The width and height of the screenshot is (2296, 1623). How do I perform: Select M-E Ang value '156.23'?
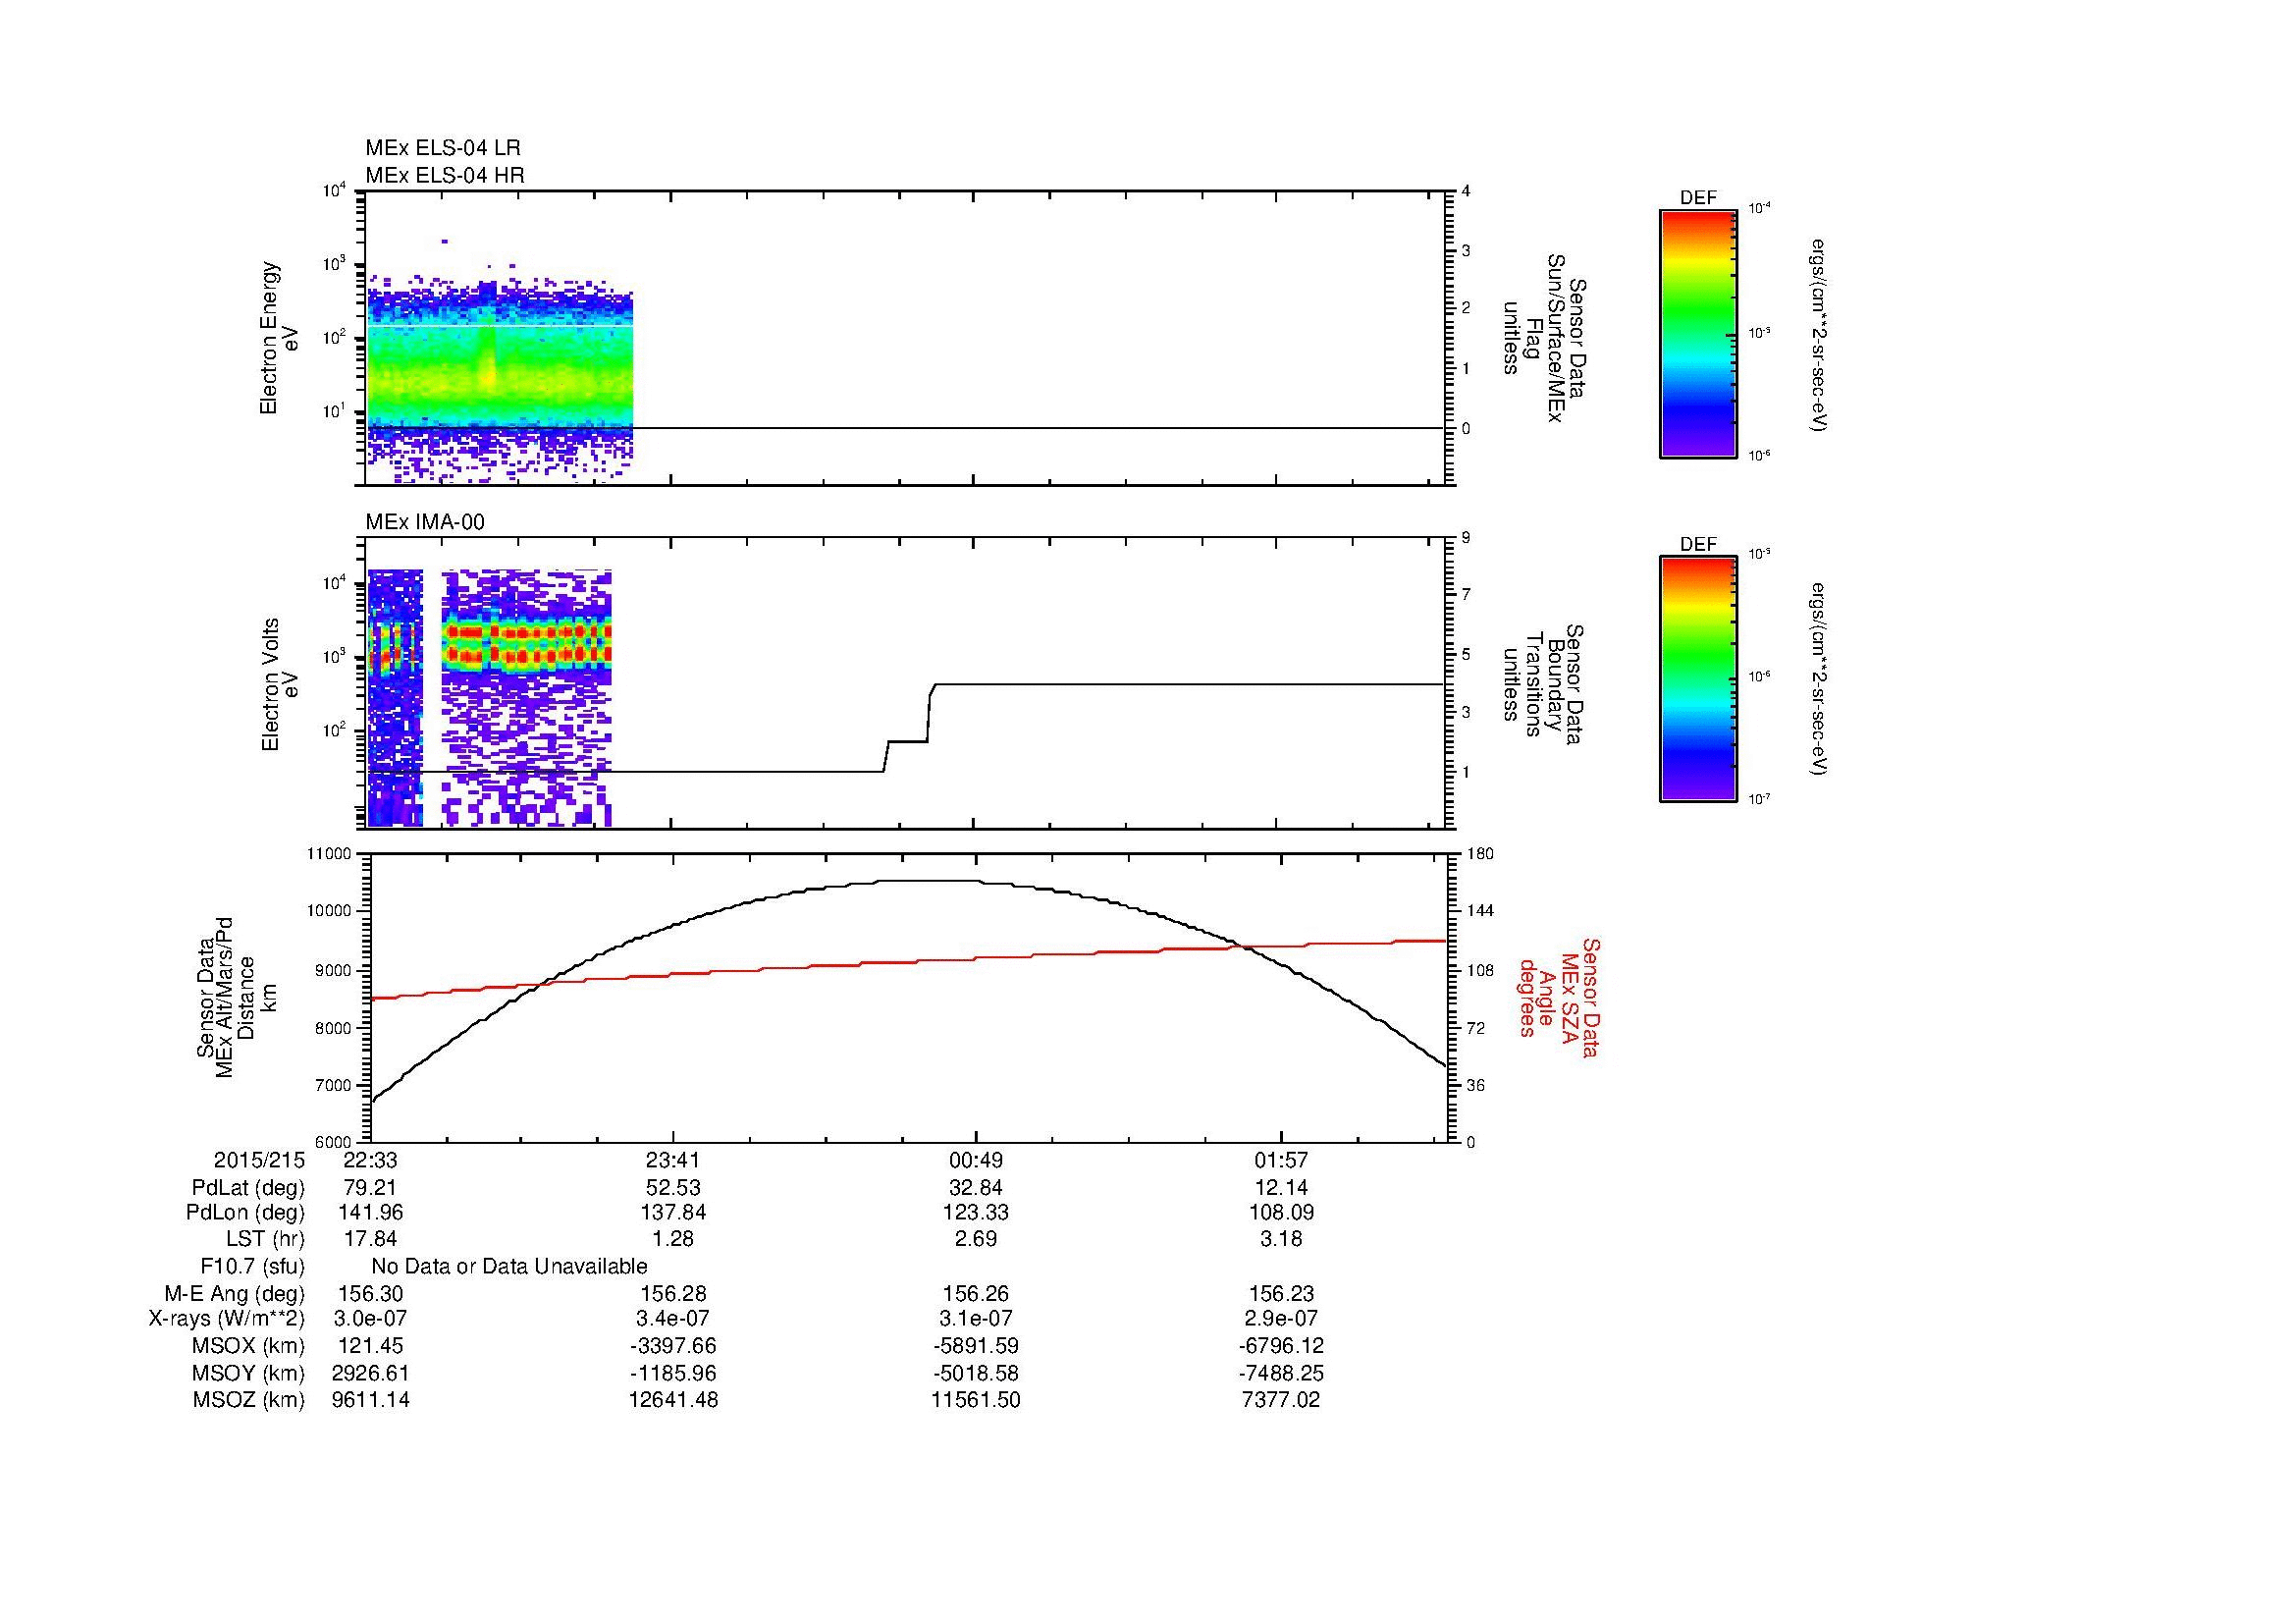(x=1281, y=1294)
